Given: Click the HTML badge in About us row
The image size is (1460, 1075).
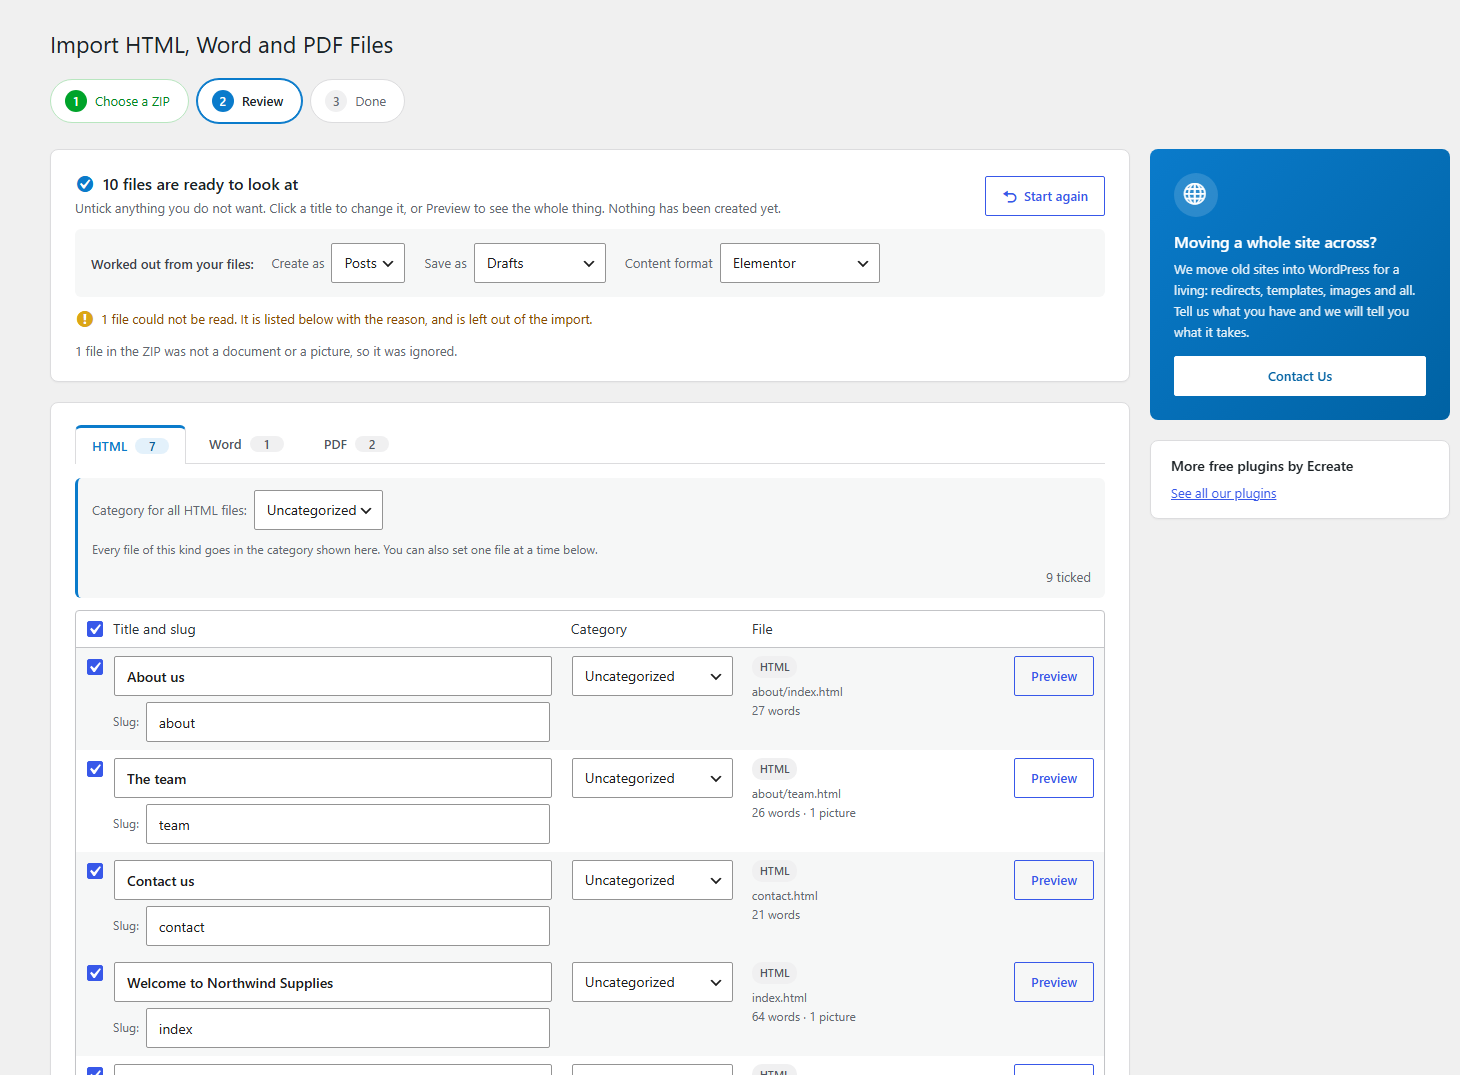Looking at the screenshot, I should pos(775,667).
